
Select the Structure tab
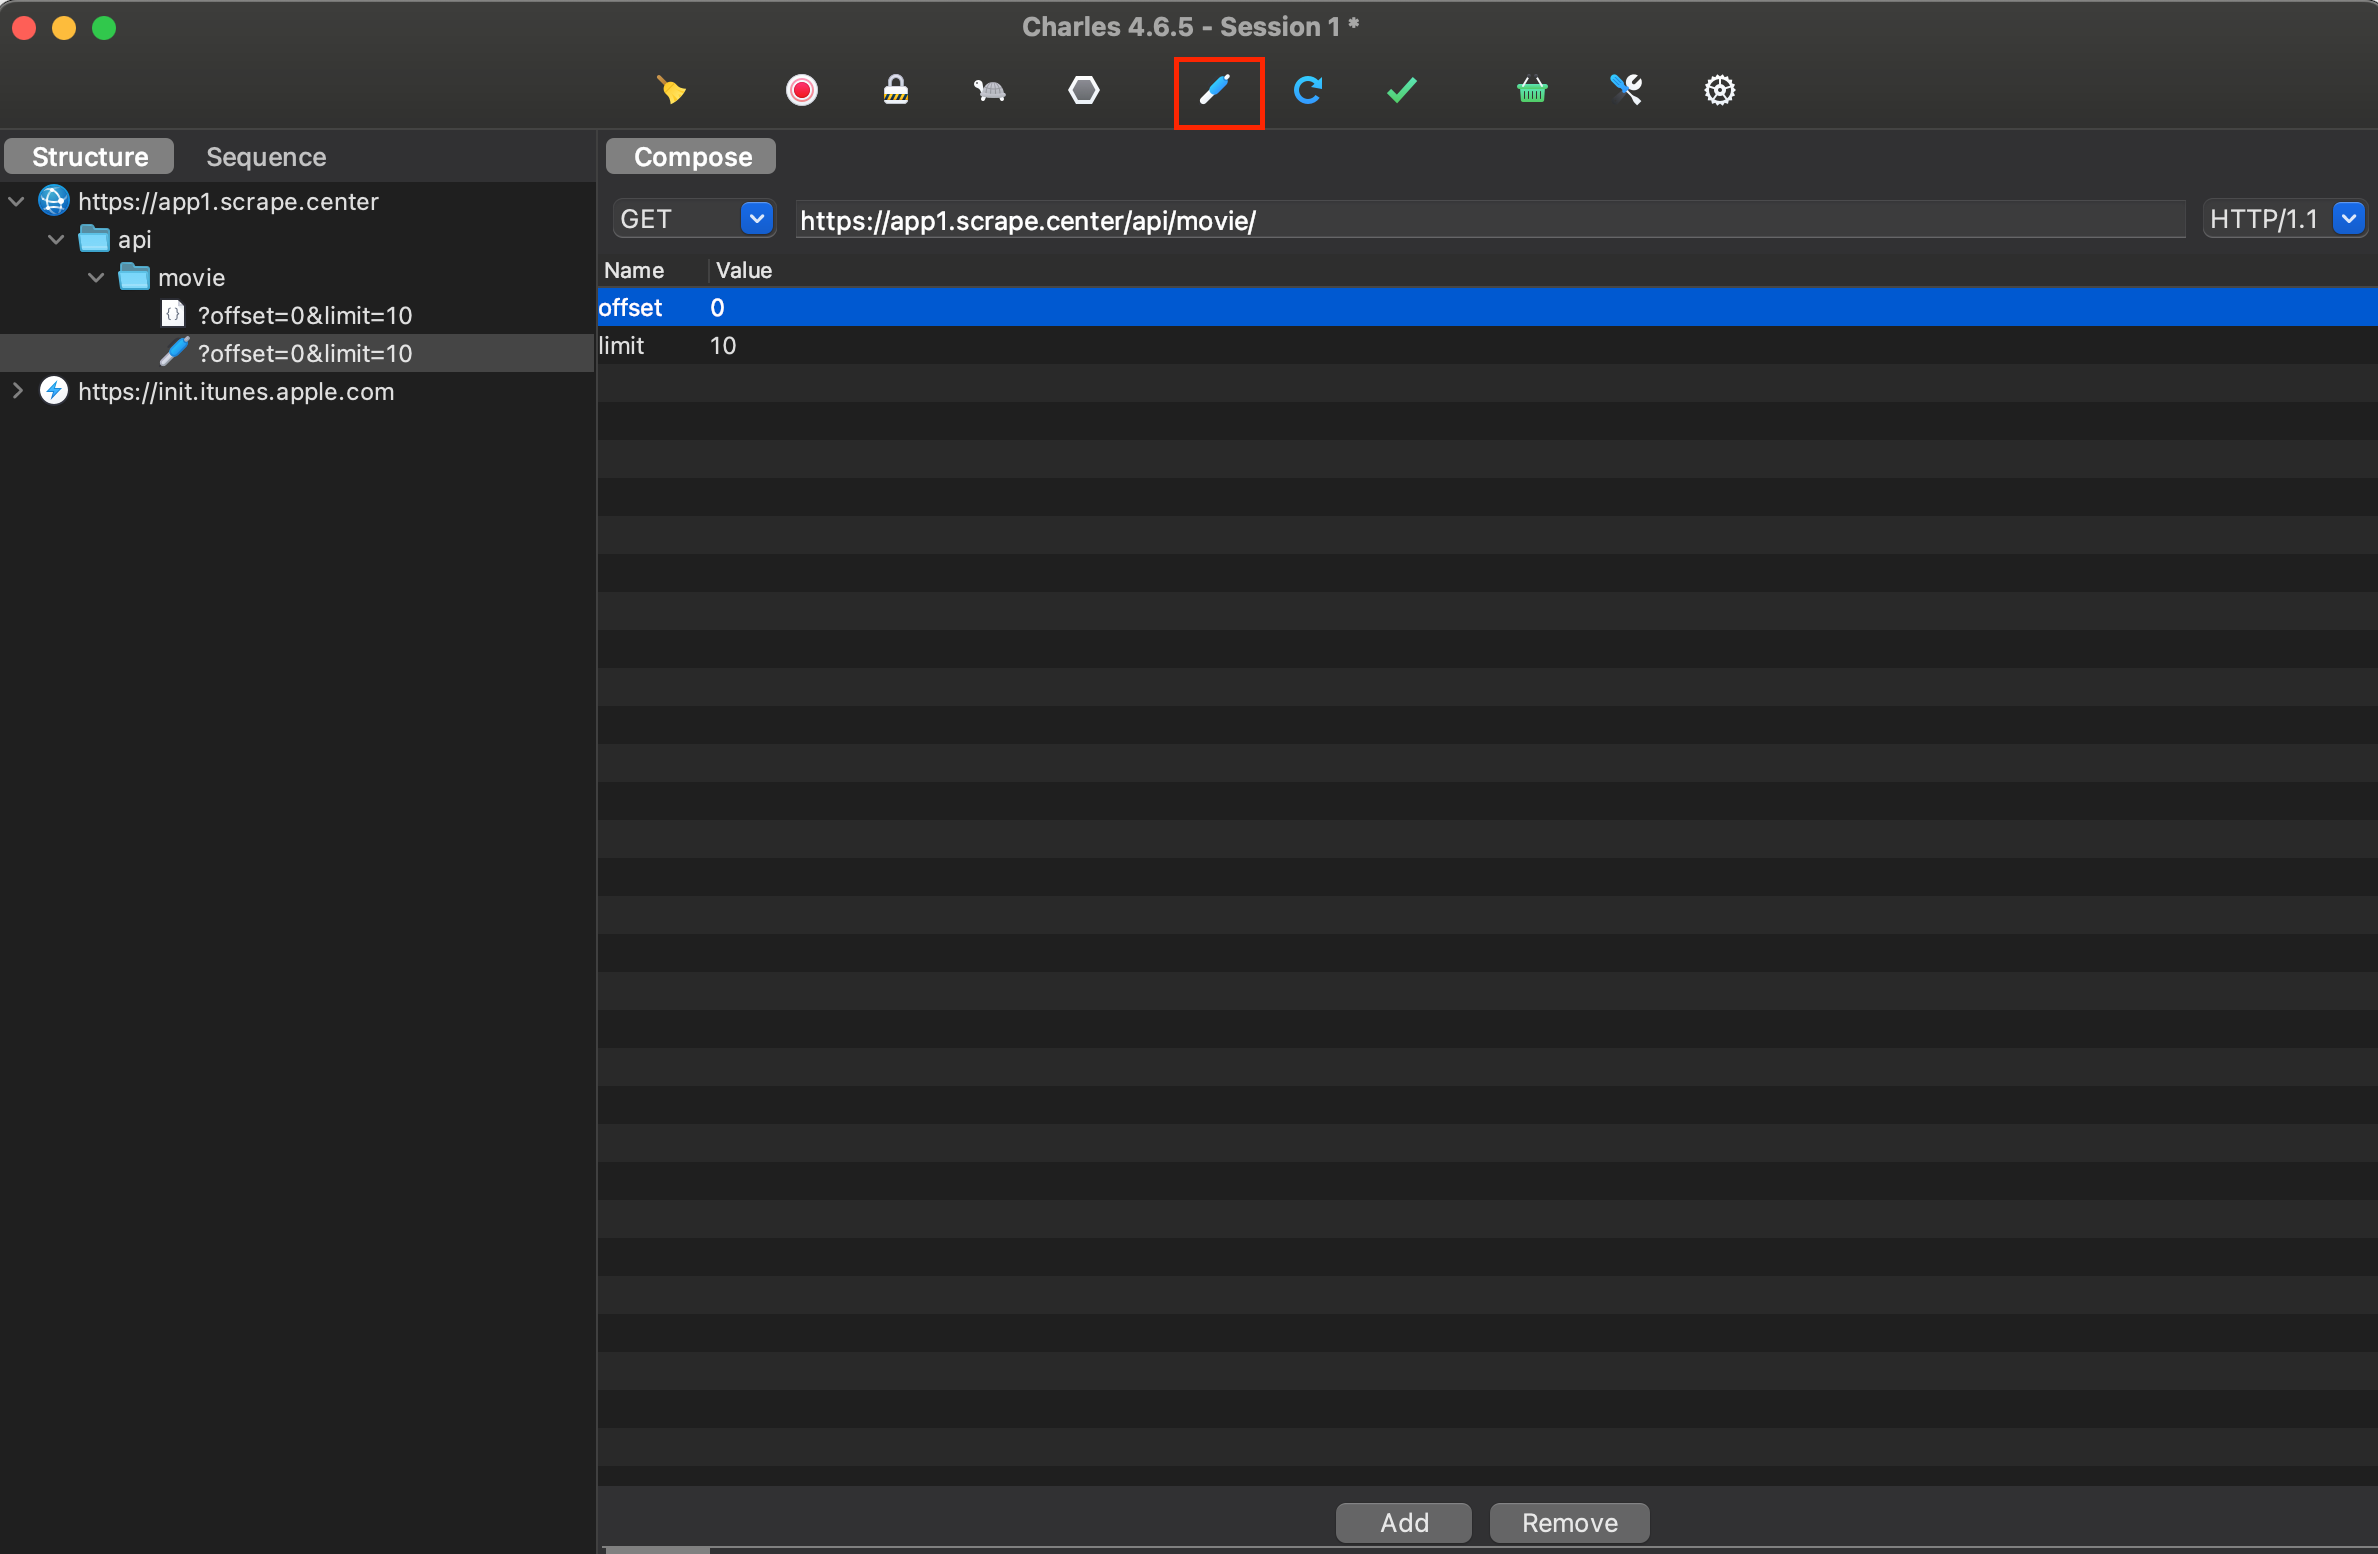pos(89,157)
